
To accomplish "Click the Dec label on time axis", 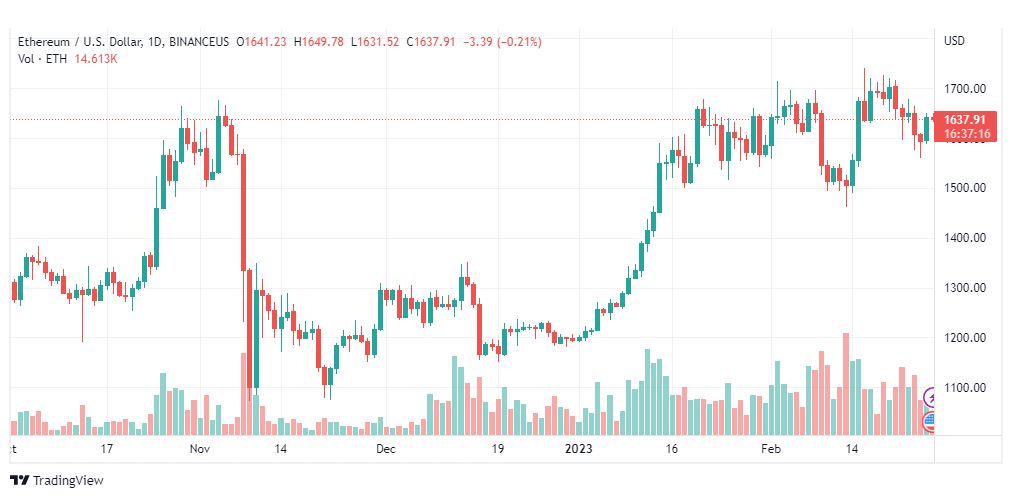I will point(387,450).
